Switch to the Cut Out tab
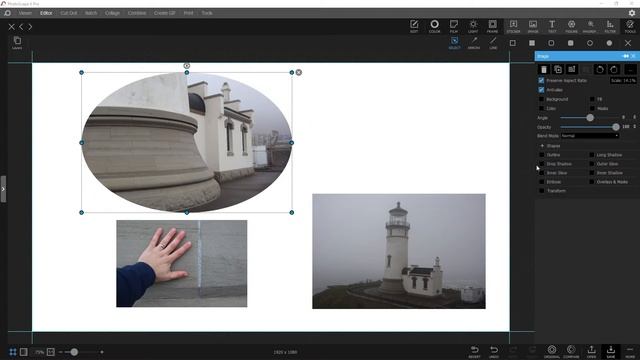Screen dimensions: 640x360 click(69, 13)
